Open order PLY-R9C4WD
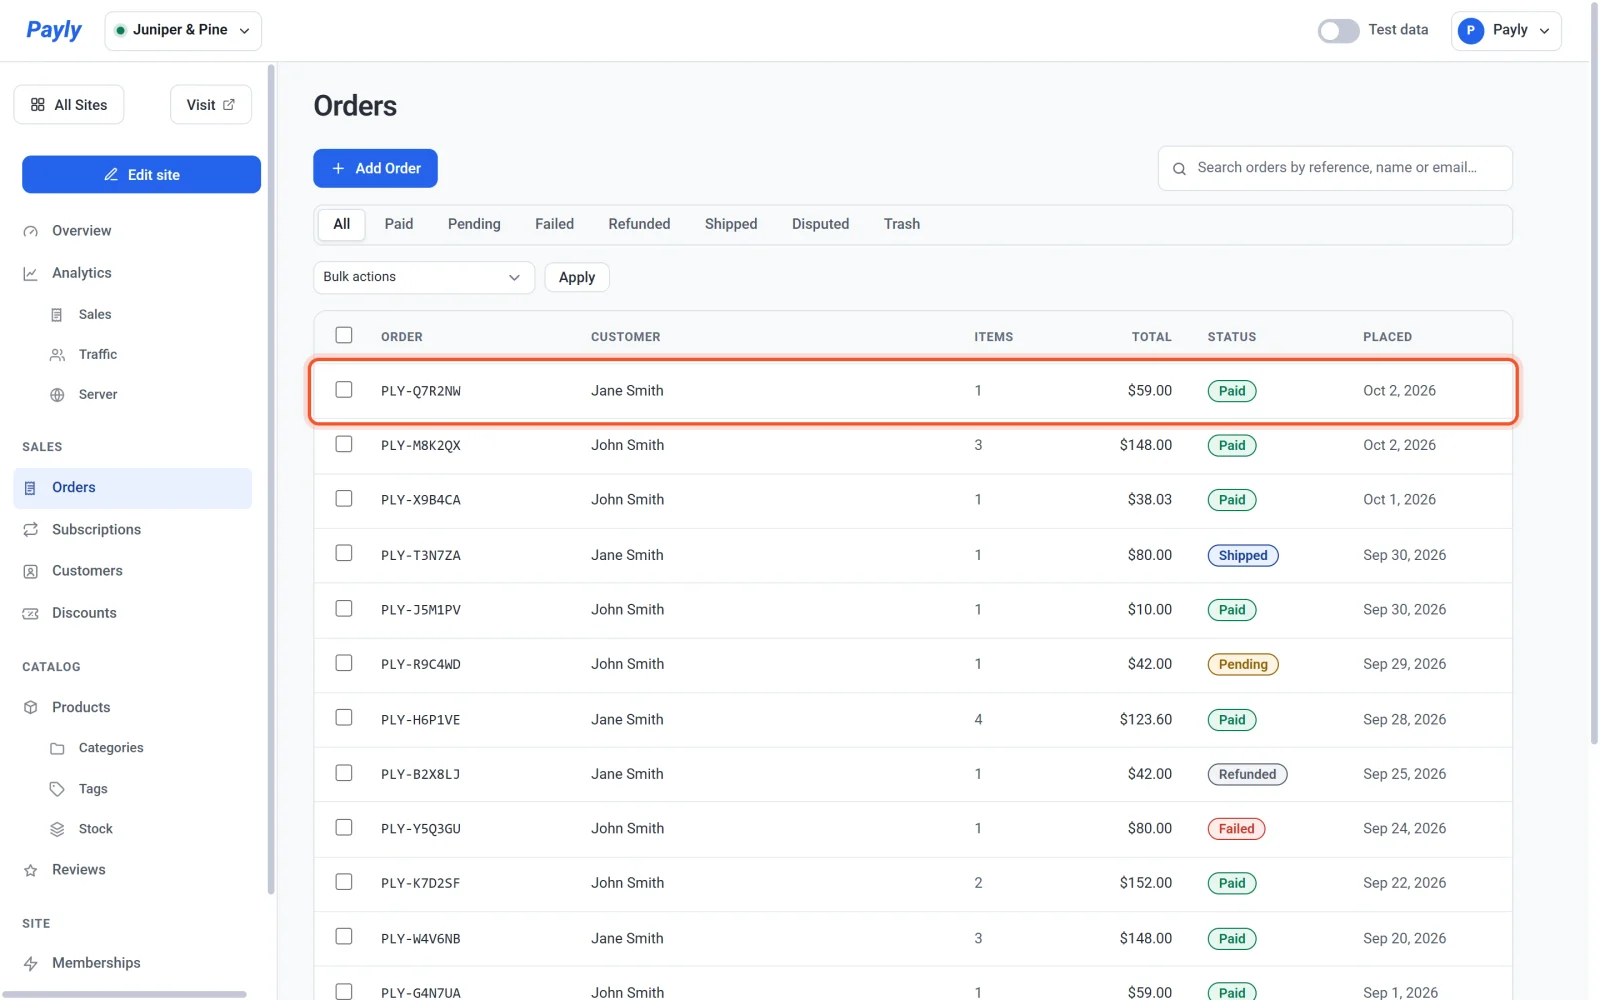 (421, 665)
